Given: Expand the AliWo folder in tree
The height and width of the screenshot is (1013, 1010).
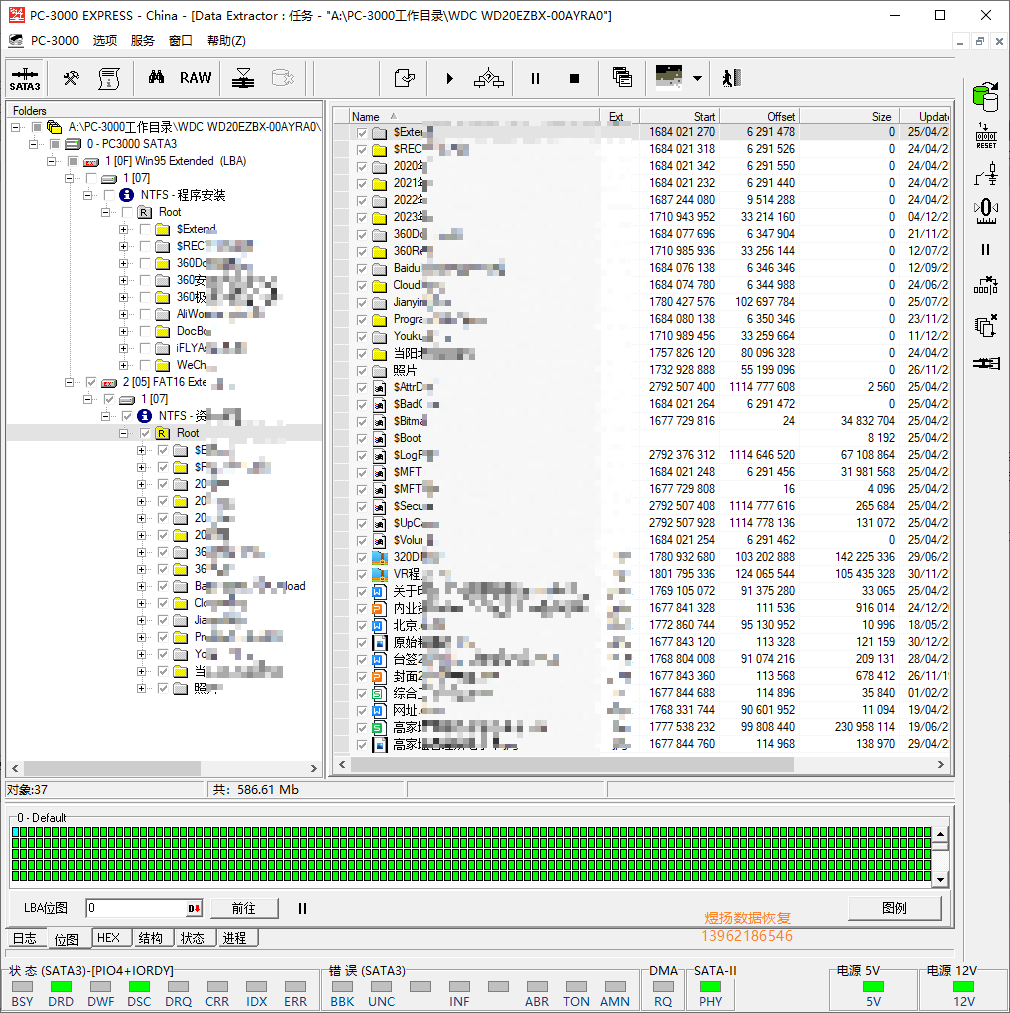Looking at the screenshot, I should pyautogui.click(x=123, y=315).
